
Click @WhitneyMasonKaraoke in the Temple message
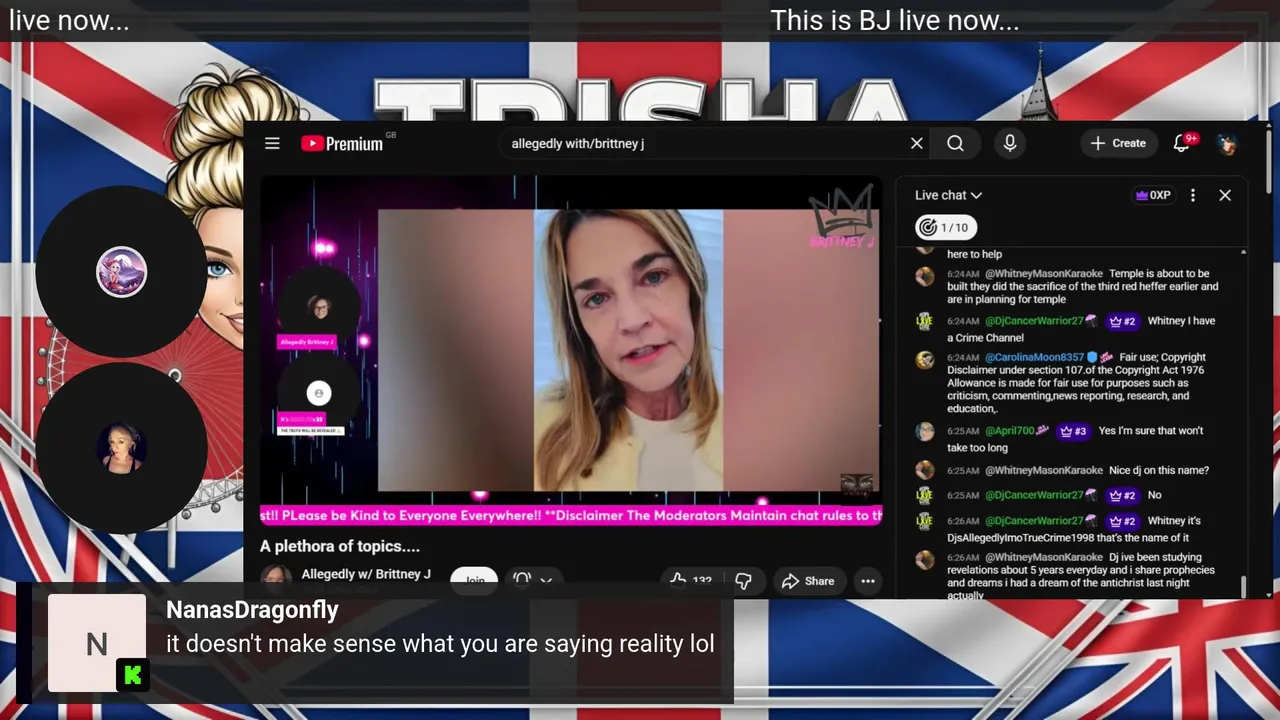1044,273
